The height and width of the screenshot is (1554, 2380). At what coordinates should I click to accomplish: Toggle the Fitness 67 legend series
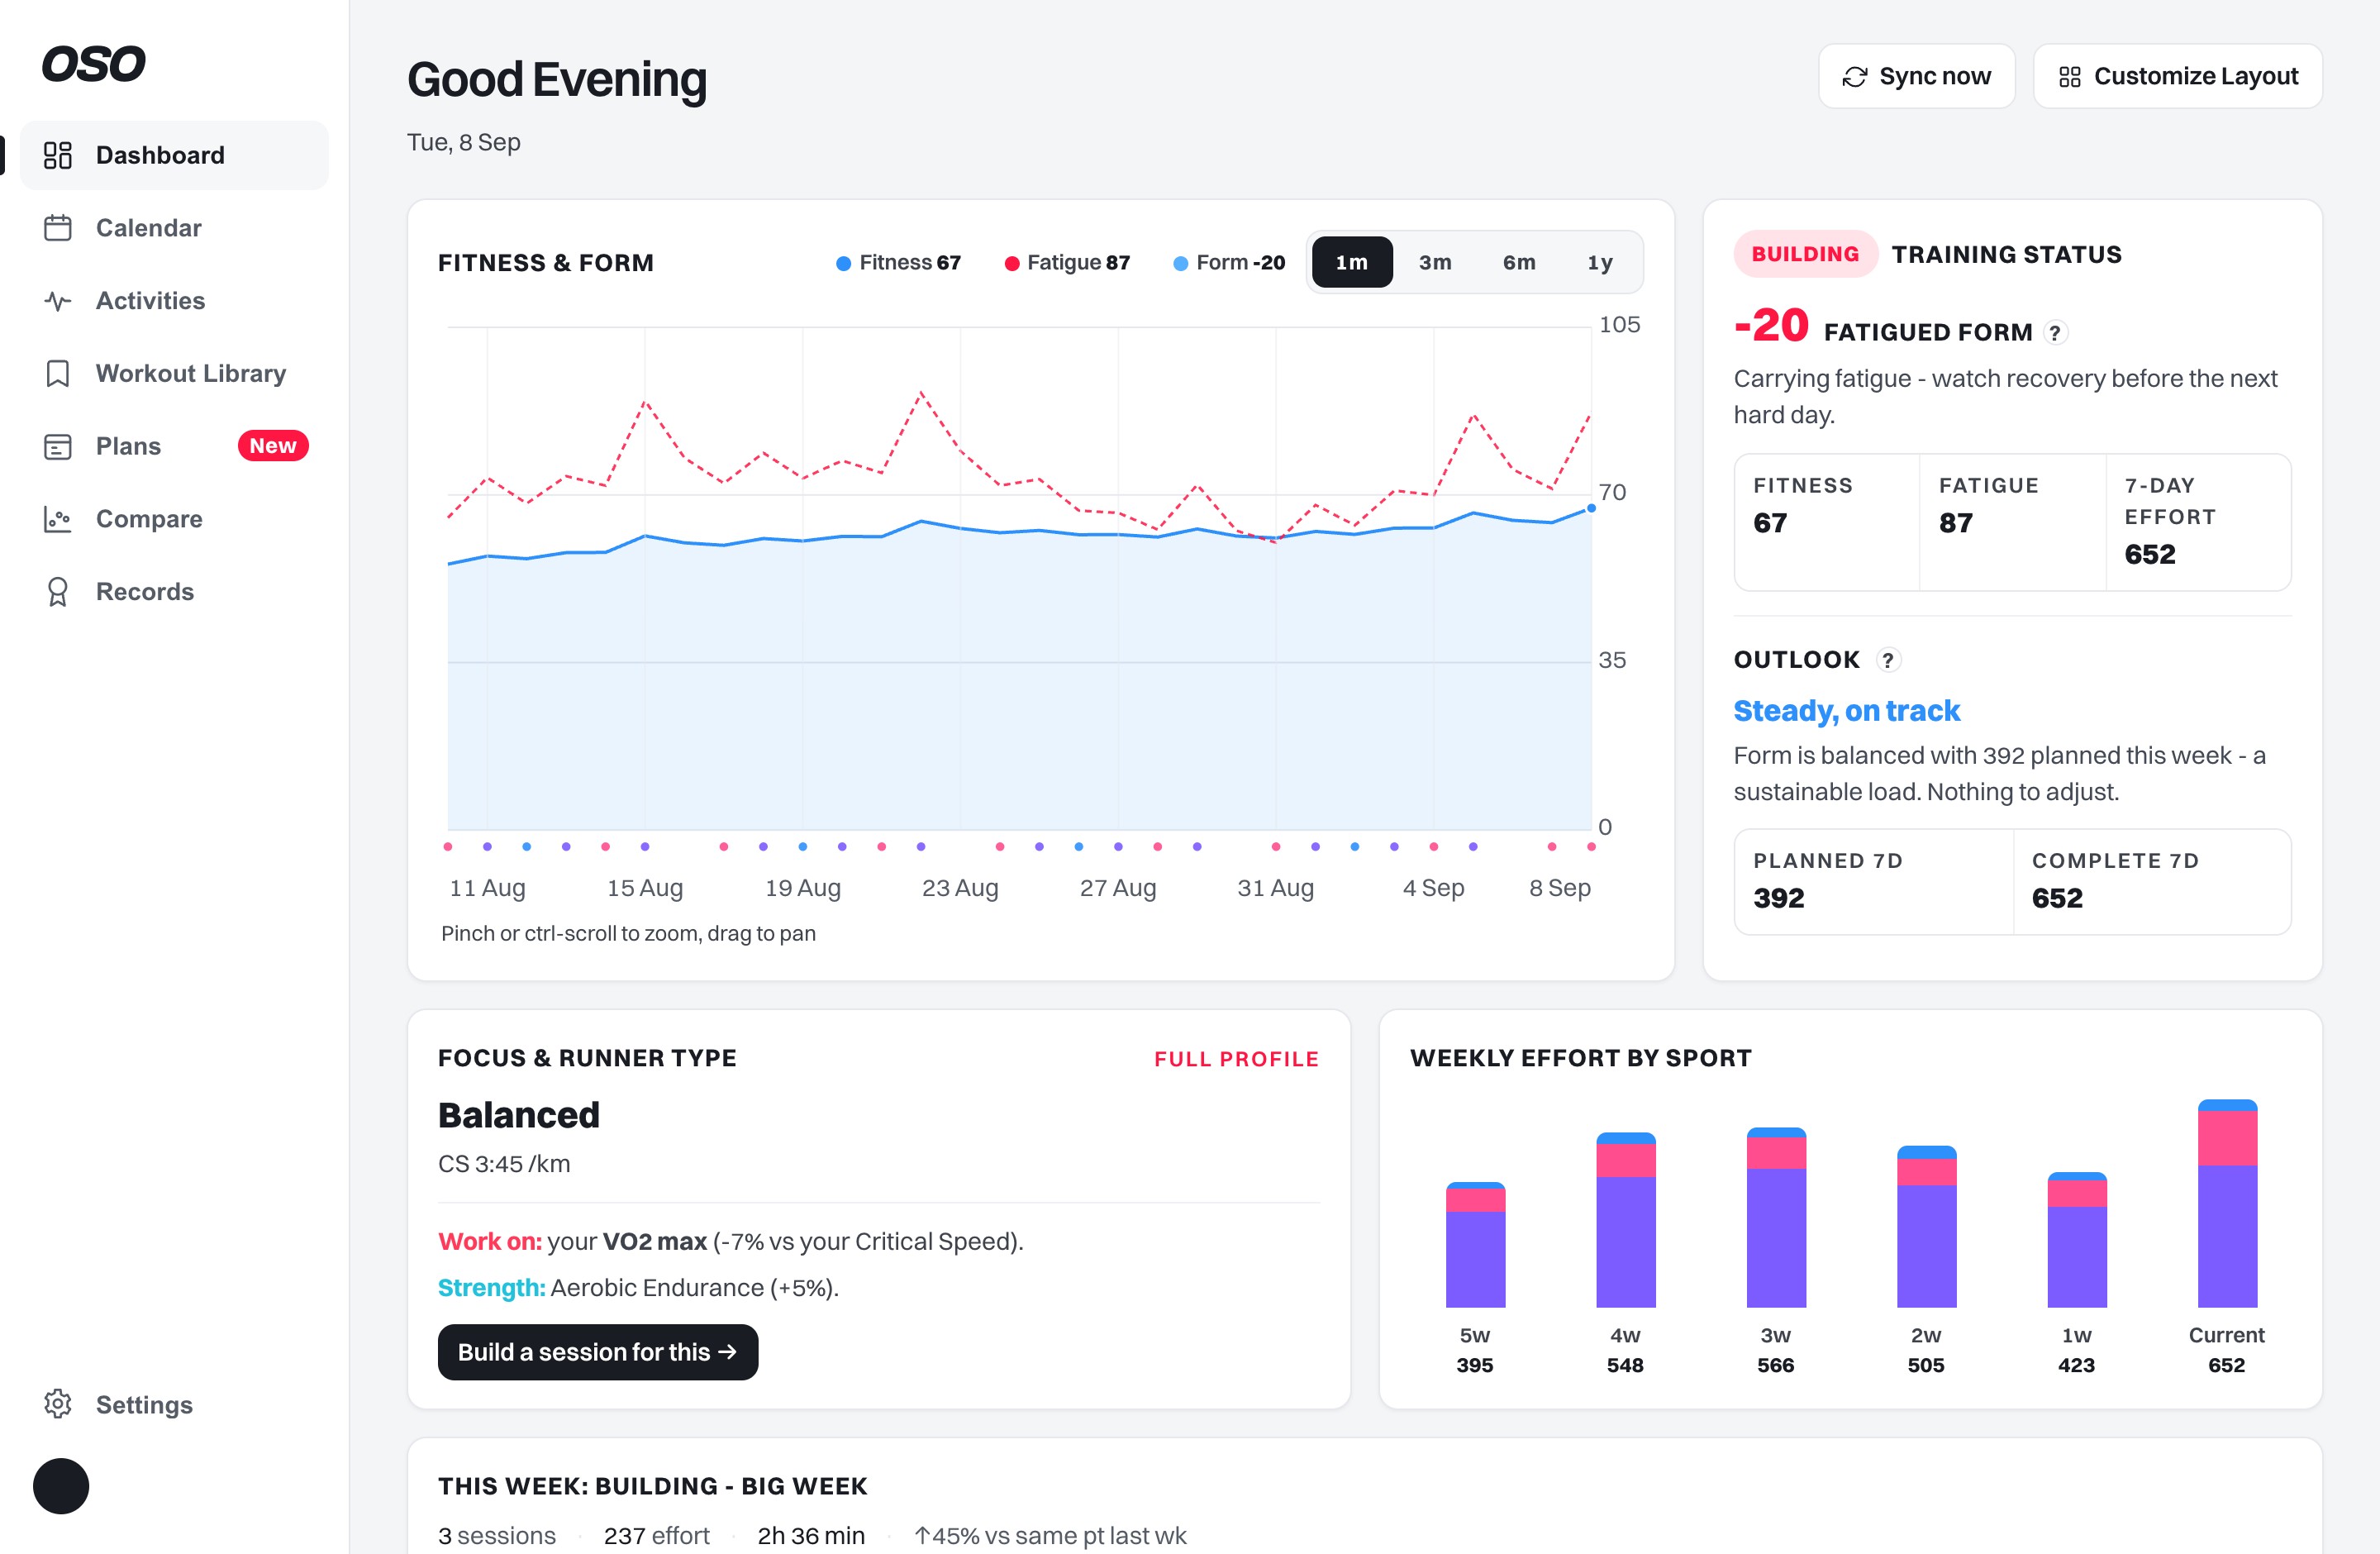[x=898, y=263]
